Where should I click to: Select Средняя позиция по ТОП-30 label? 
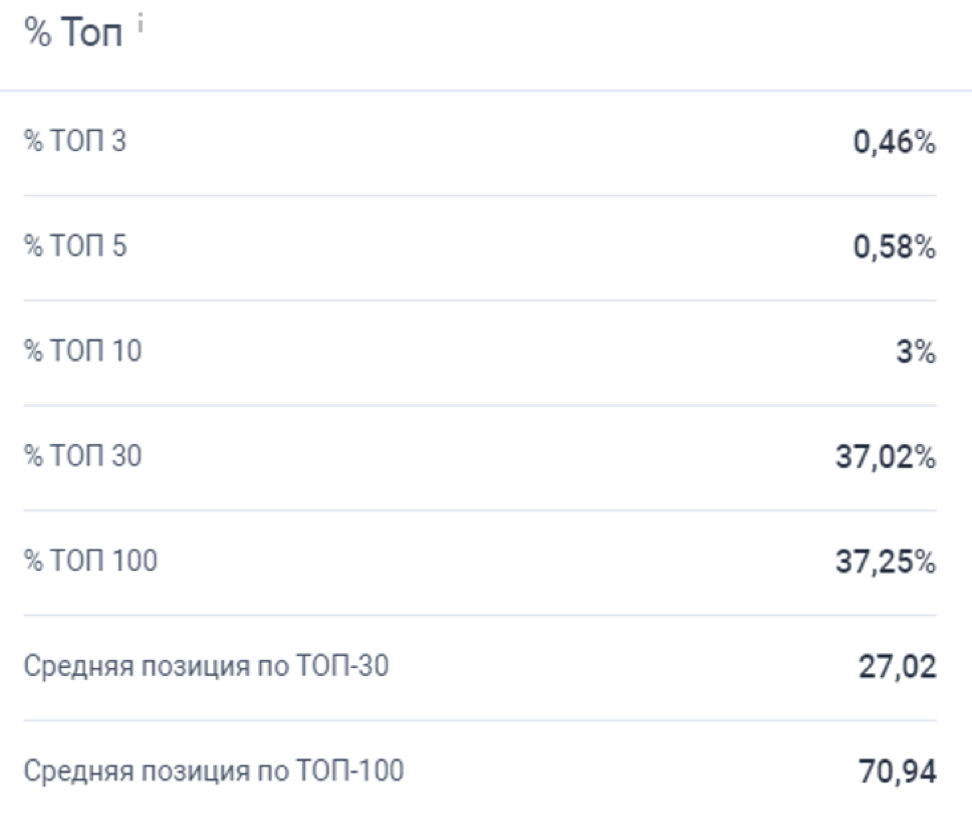(205, 667)
